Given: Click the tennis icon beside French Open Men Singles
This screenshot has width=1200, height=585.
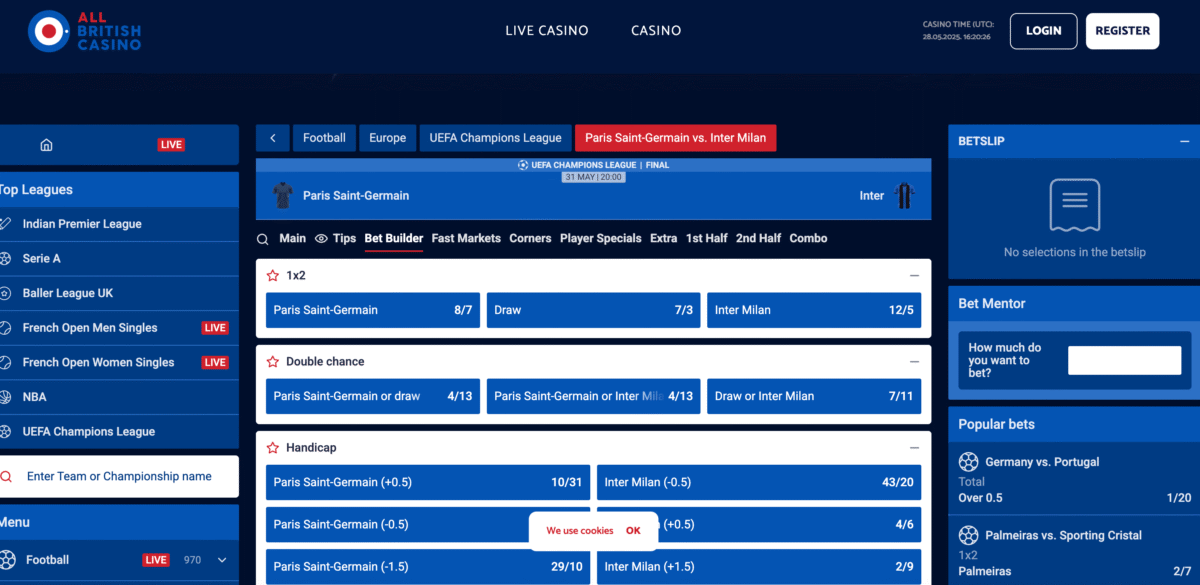Looking at the screenshot, I should pyautogui.click(x=5, y=328).
